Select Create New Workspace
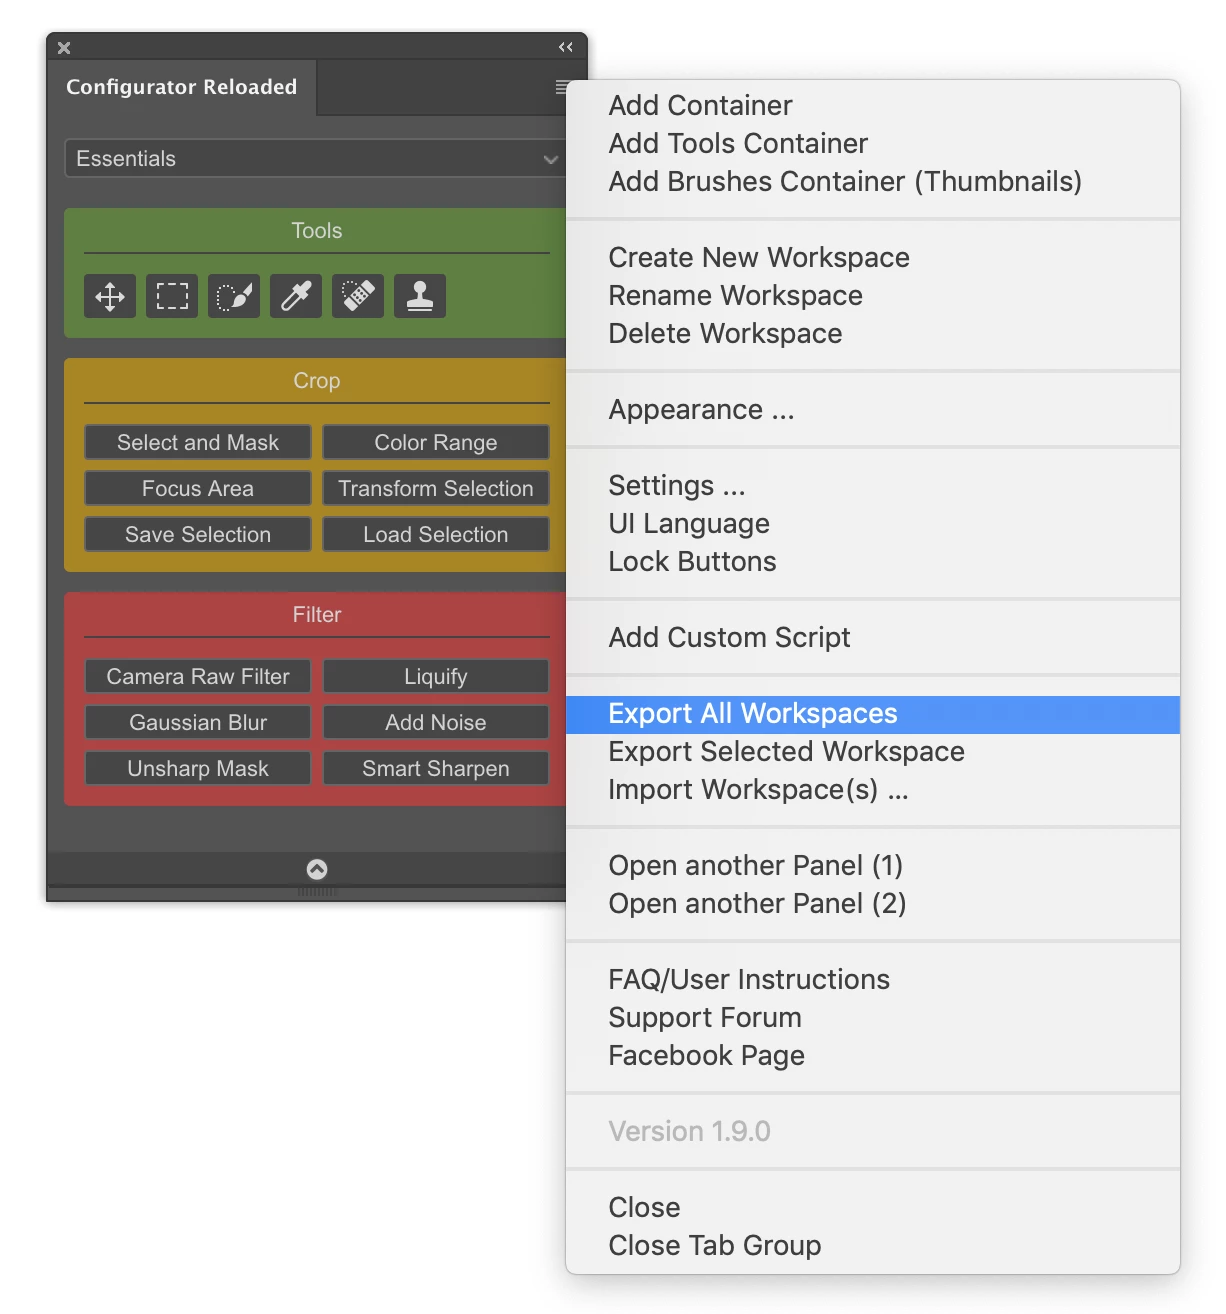 (873, 257)
